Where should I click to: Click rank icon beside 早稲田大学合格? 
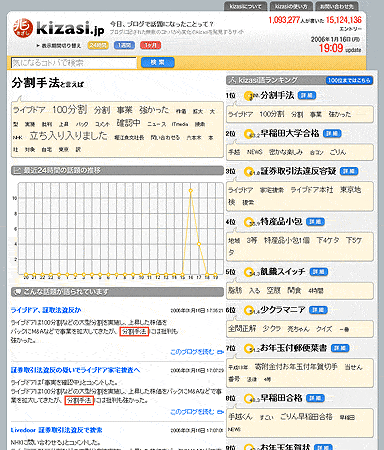[x=249, y=134]
